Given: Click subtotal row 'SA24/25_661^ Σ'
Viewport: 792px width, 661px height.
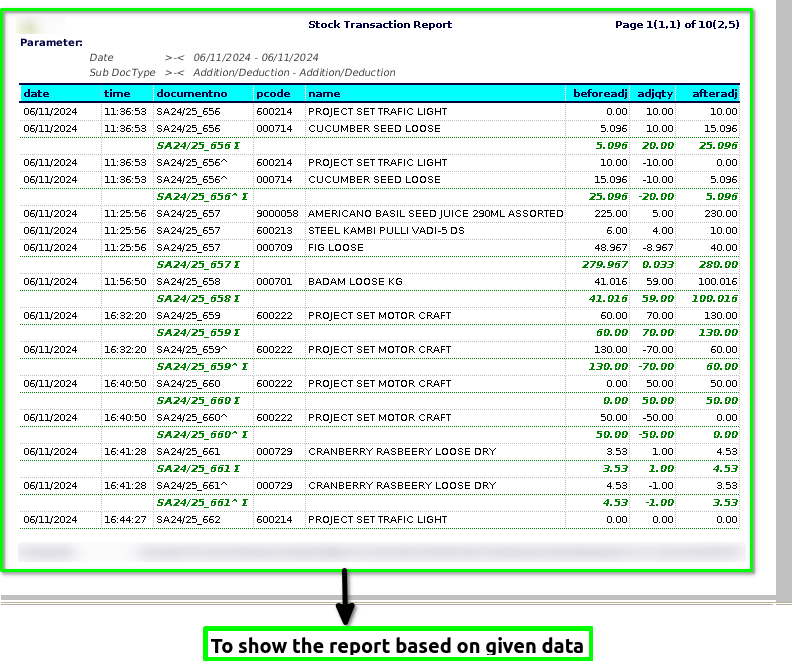Looking at the screenshot, I should [379, 502].
